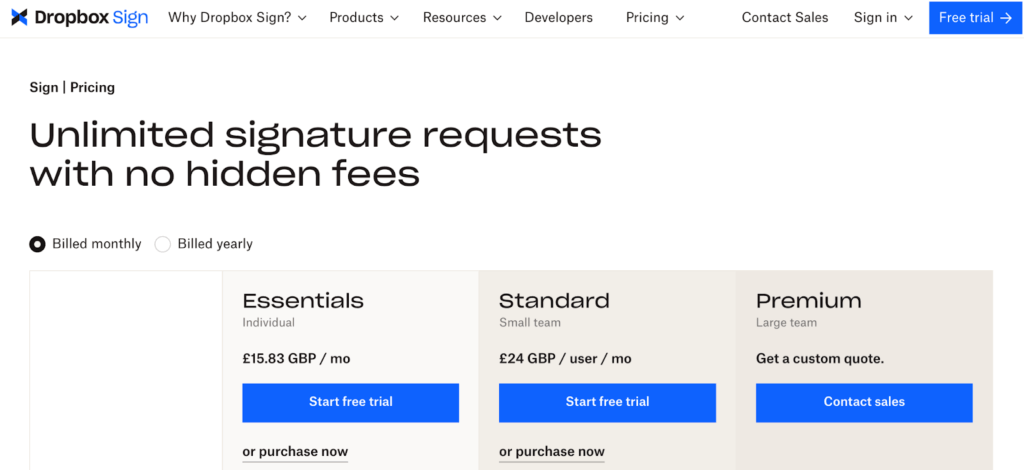Expand the Sign in dropdown

[x=884, y=18]
